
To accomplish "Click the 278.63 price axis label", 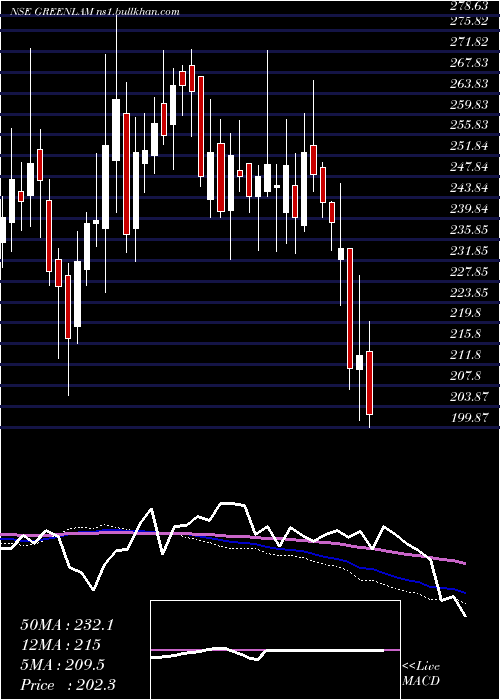I will point(468,6).
